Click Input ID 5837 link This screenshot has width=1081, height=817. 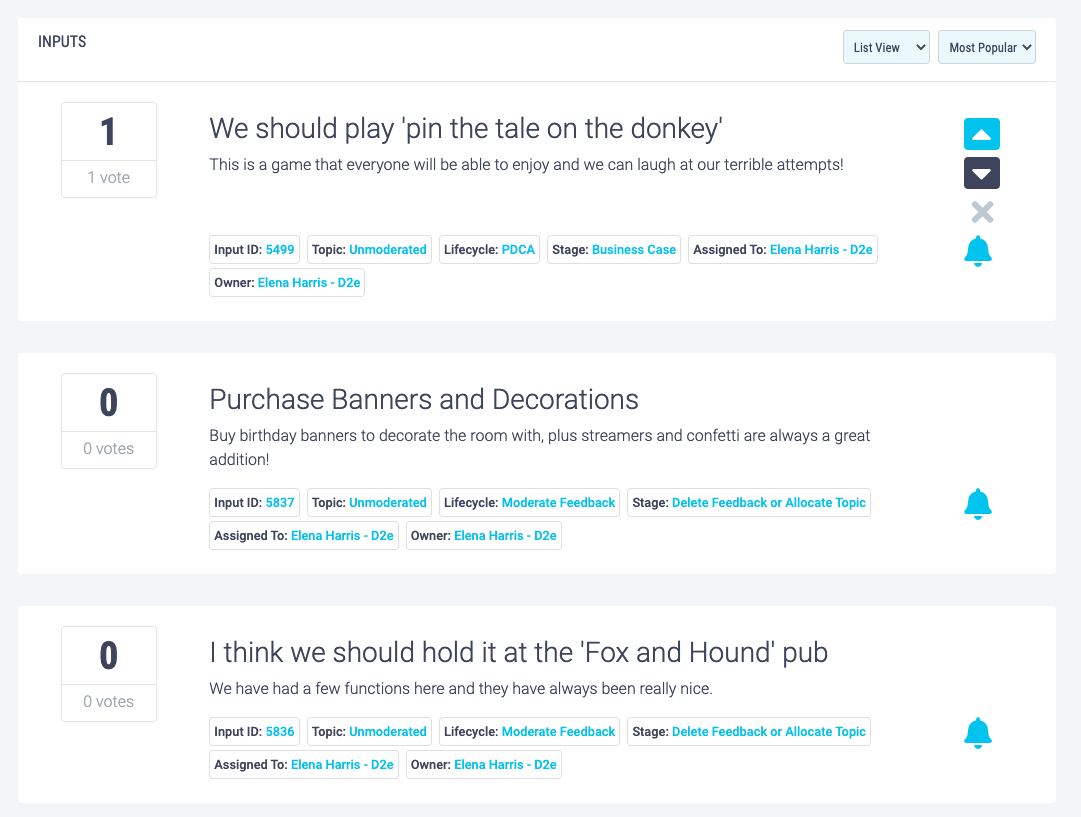click(x=280, y=503)
